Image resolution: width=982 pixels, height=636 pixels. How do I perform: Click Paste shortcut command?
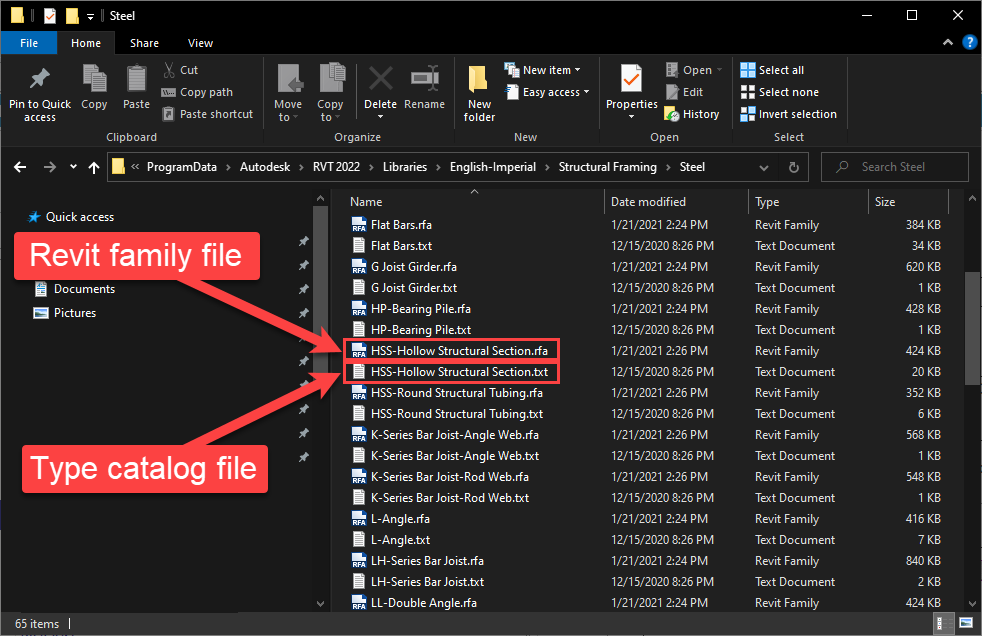[207, 114]
